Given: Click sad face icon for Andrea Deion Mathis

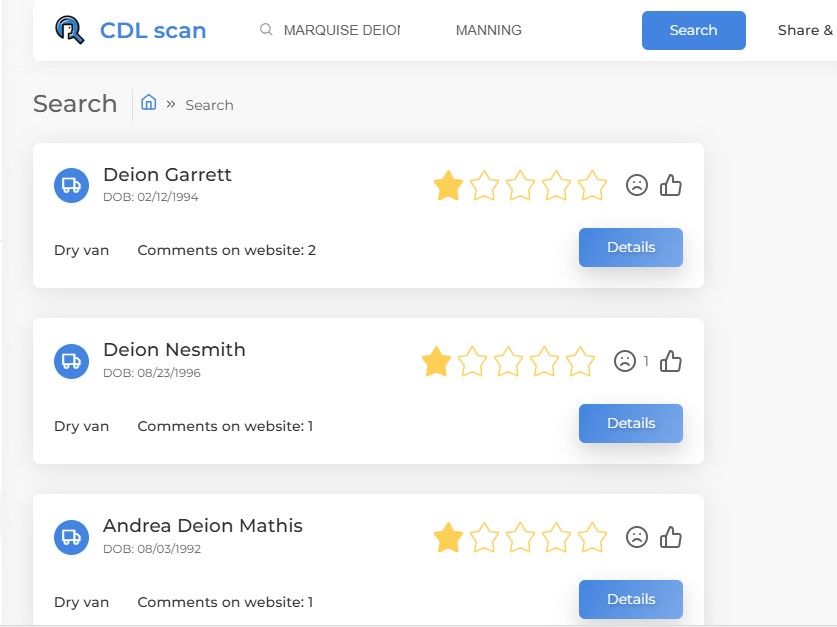Looking at the screenshot, I should [x=636, y=537].
